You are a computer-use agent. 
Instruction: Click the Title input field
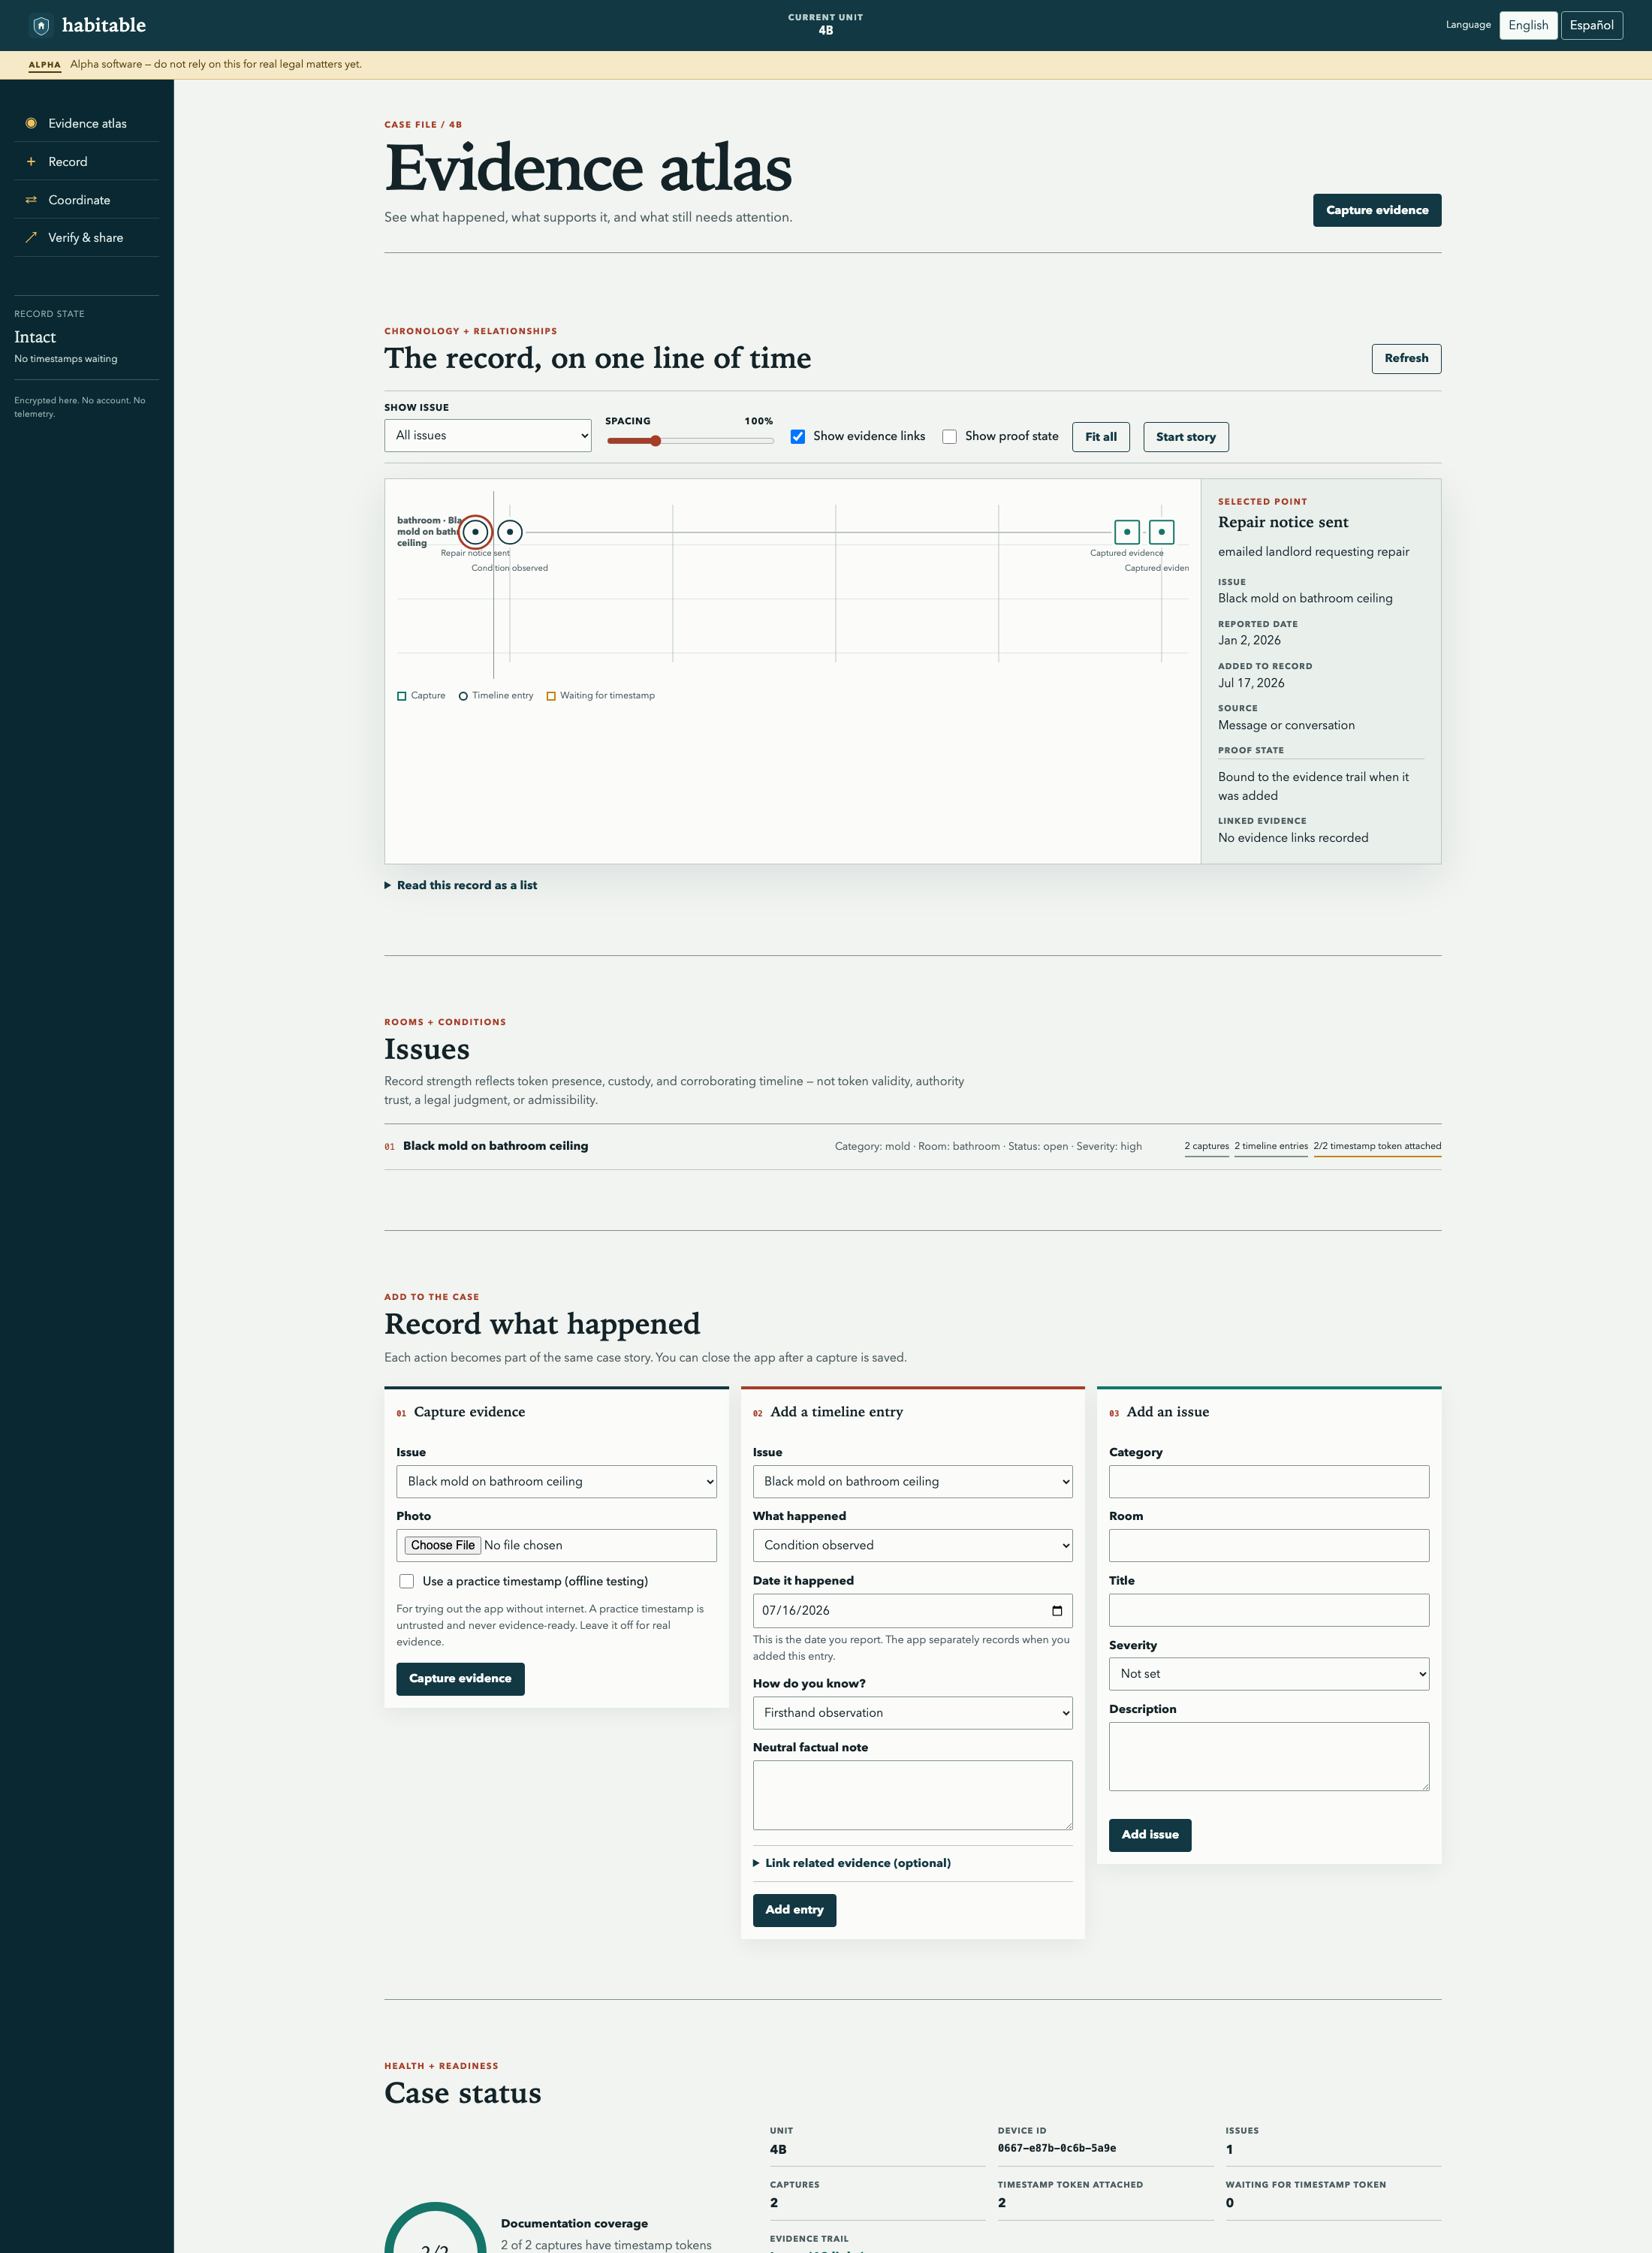click(1269, 1610)
